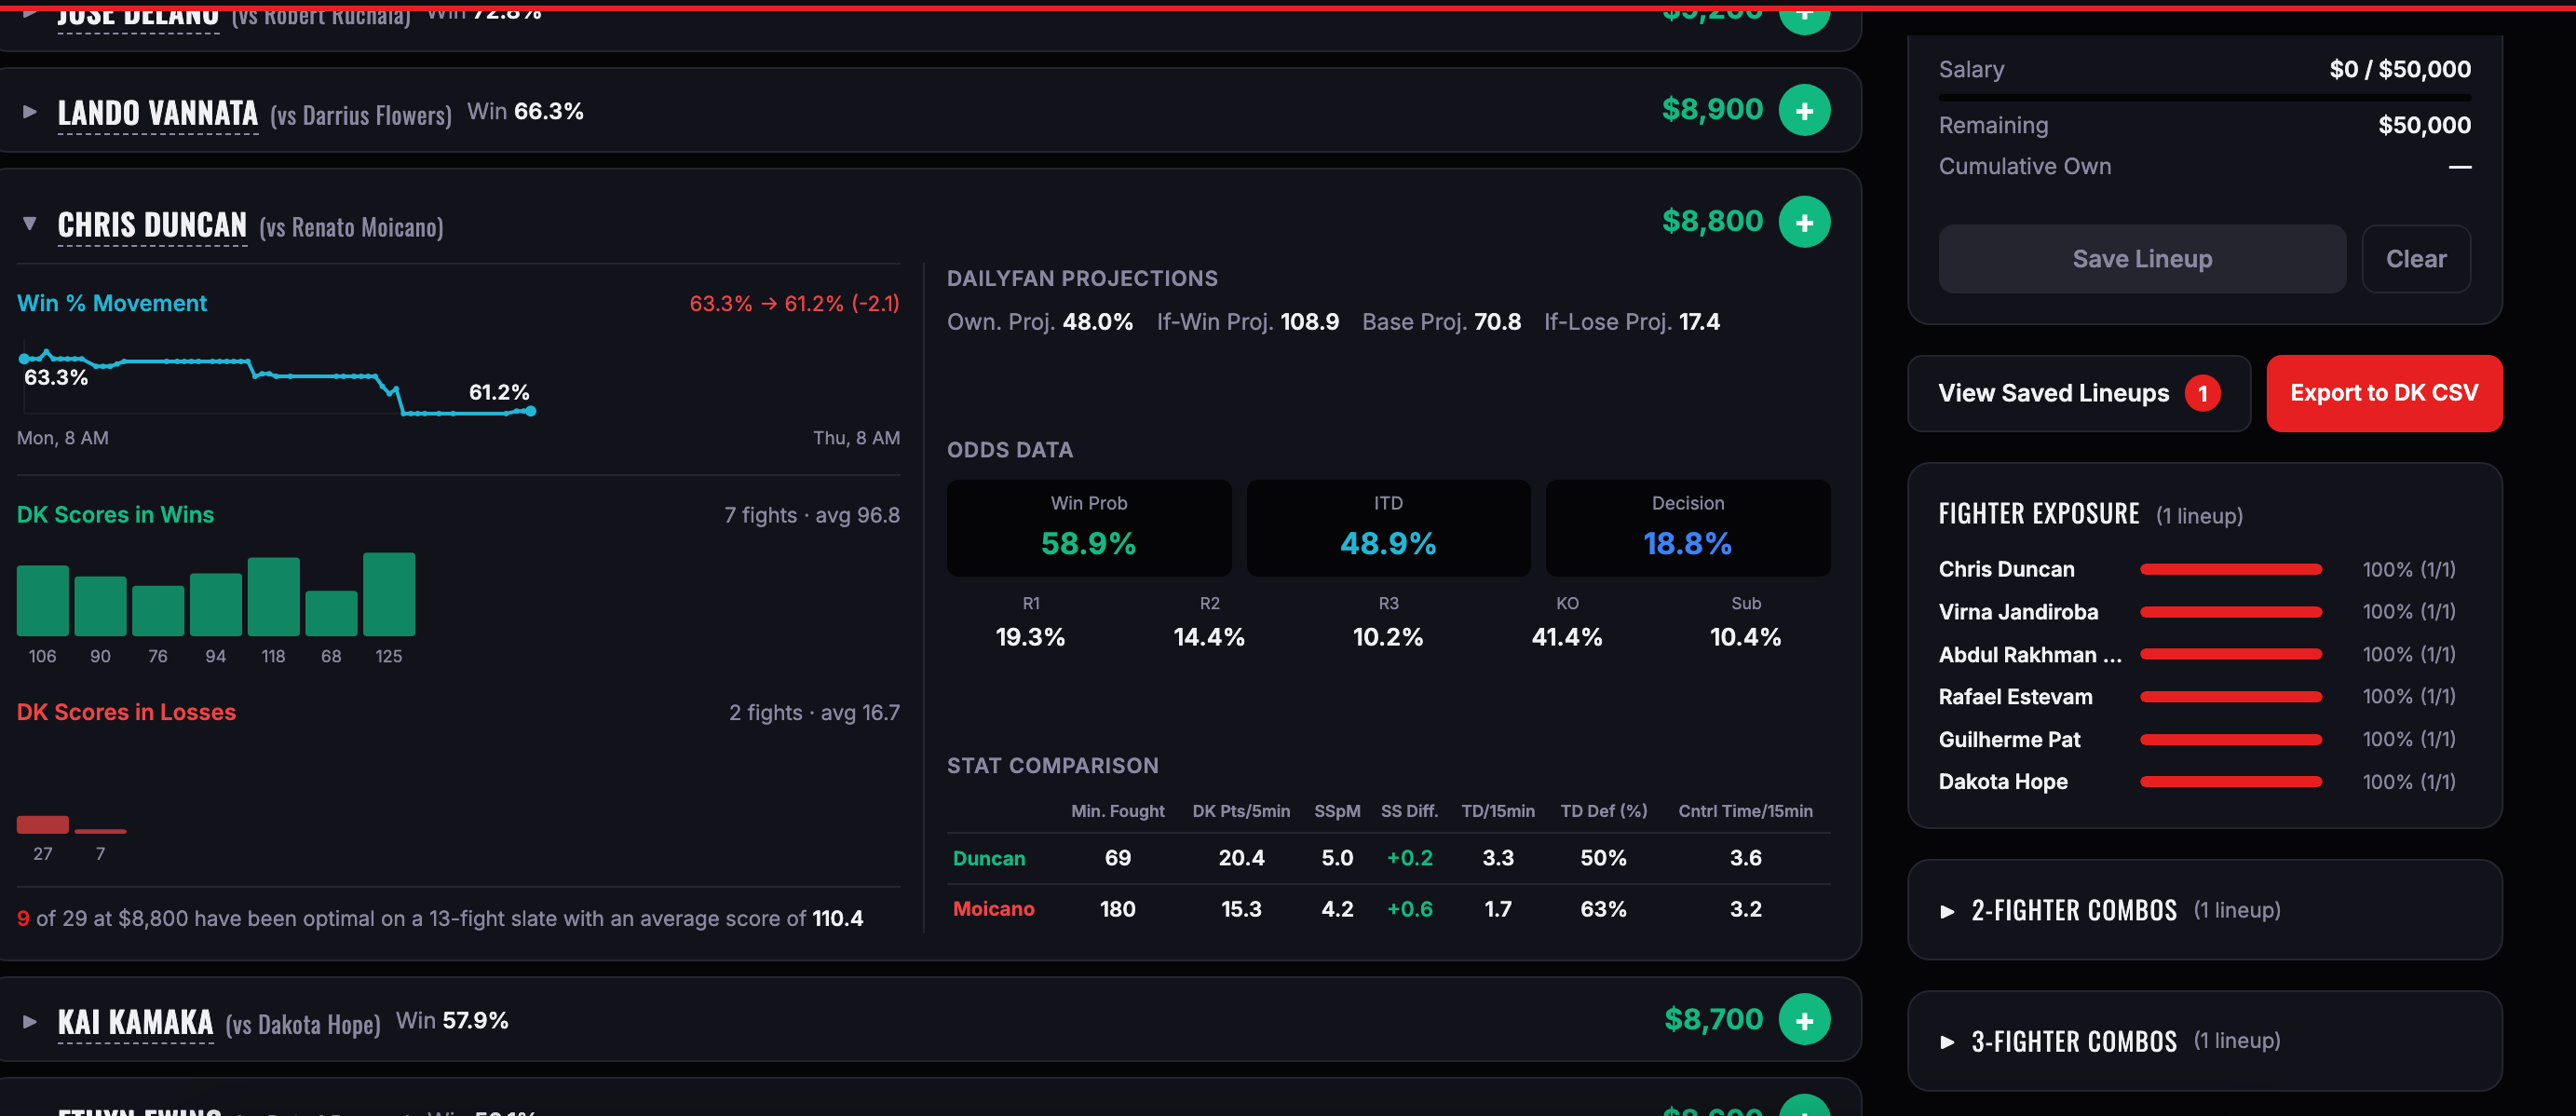
Task: Click Save Lineup button
Action: (2141, 259)
